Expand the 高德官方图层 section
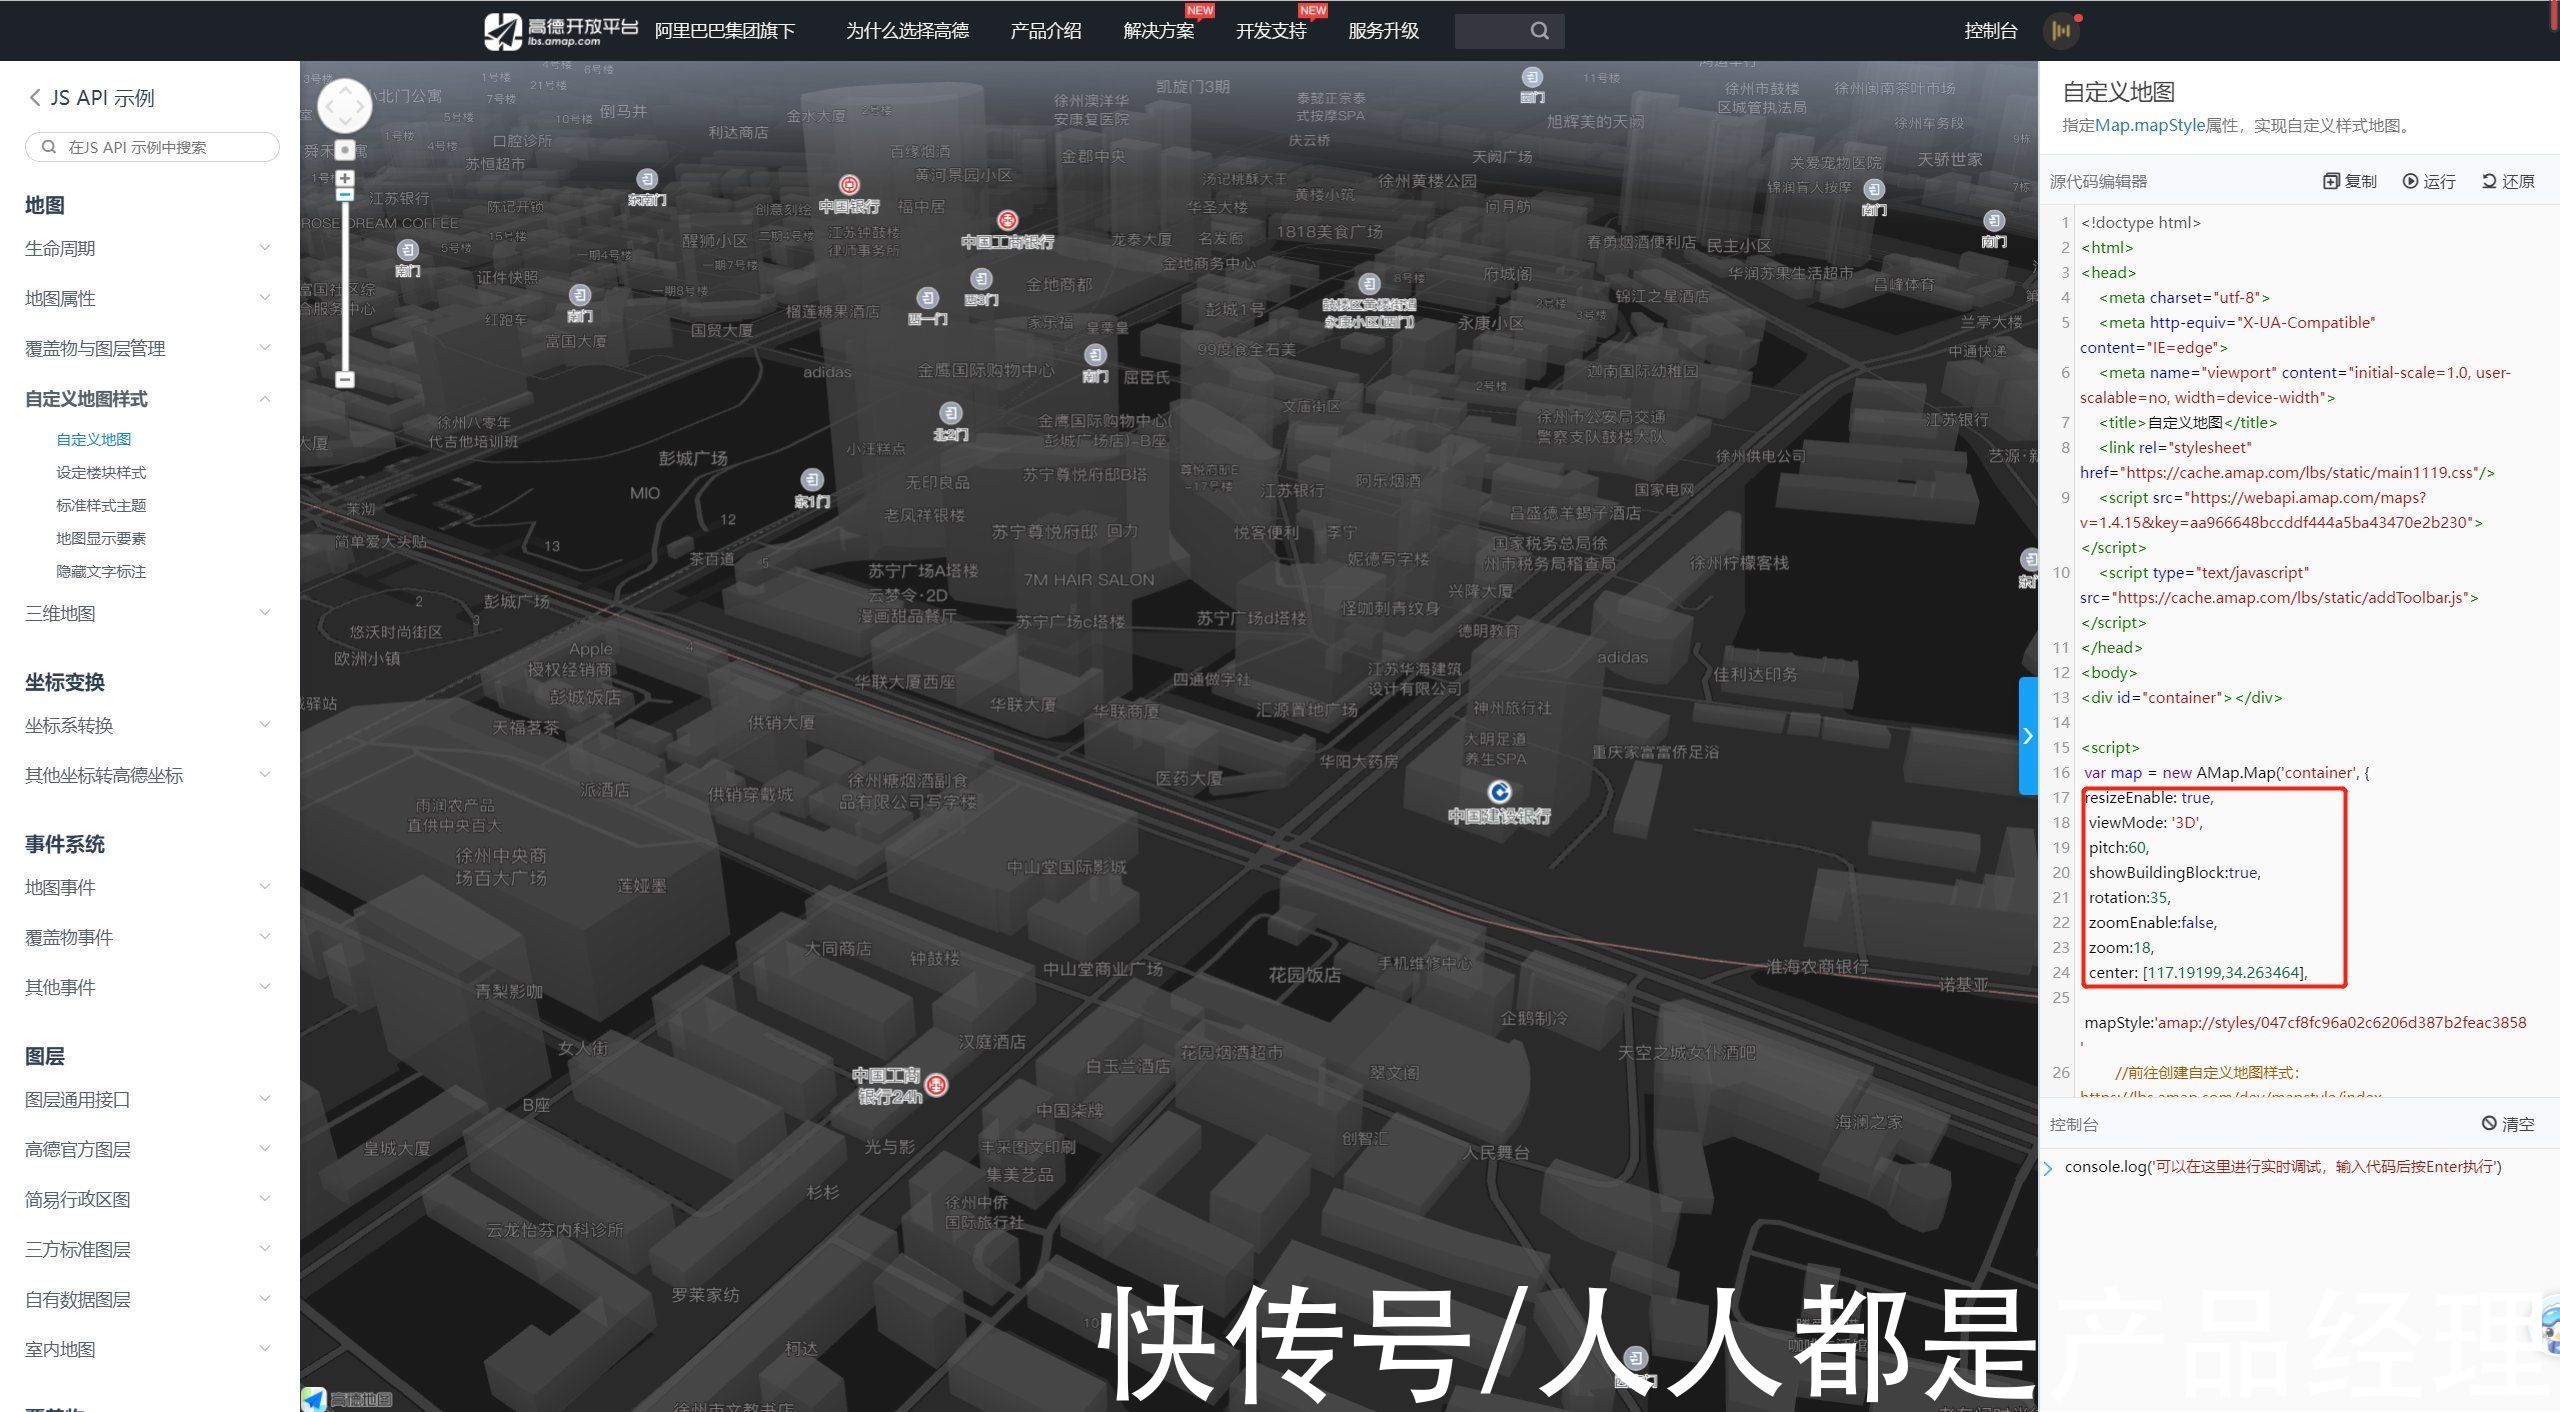 (149, 1149)
